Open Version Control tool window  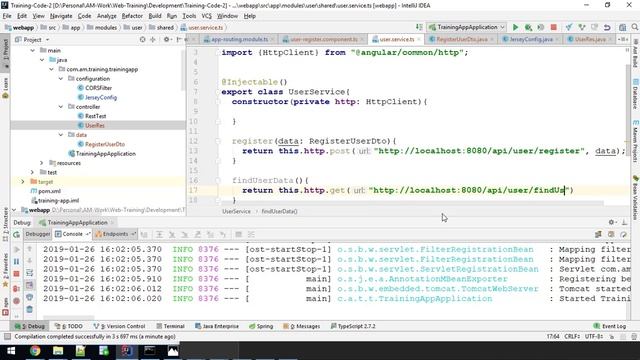tap(119, 327)
